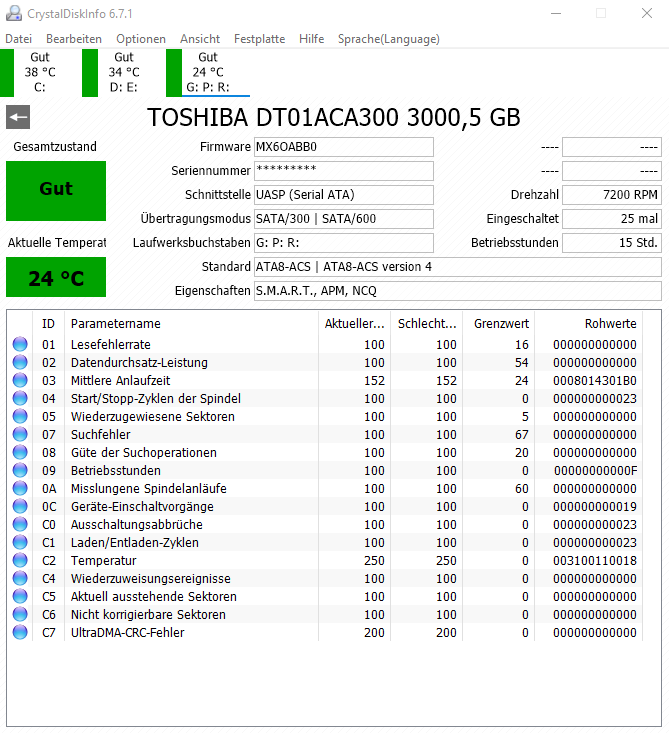Click raw value 000000000019
Screen dimensions: 669x733
[595, 506]
